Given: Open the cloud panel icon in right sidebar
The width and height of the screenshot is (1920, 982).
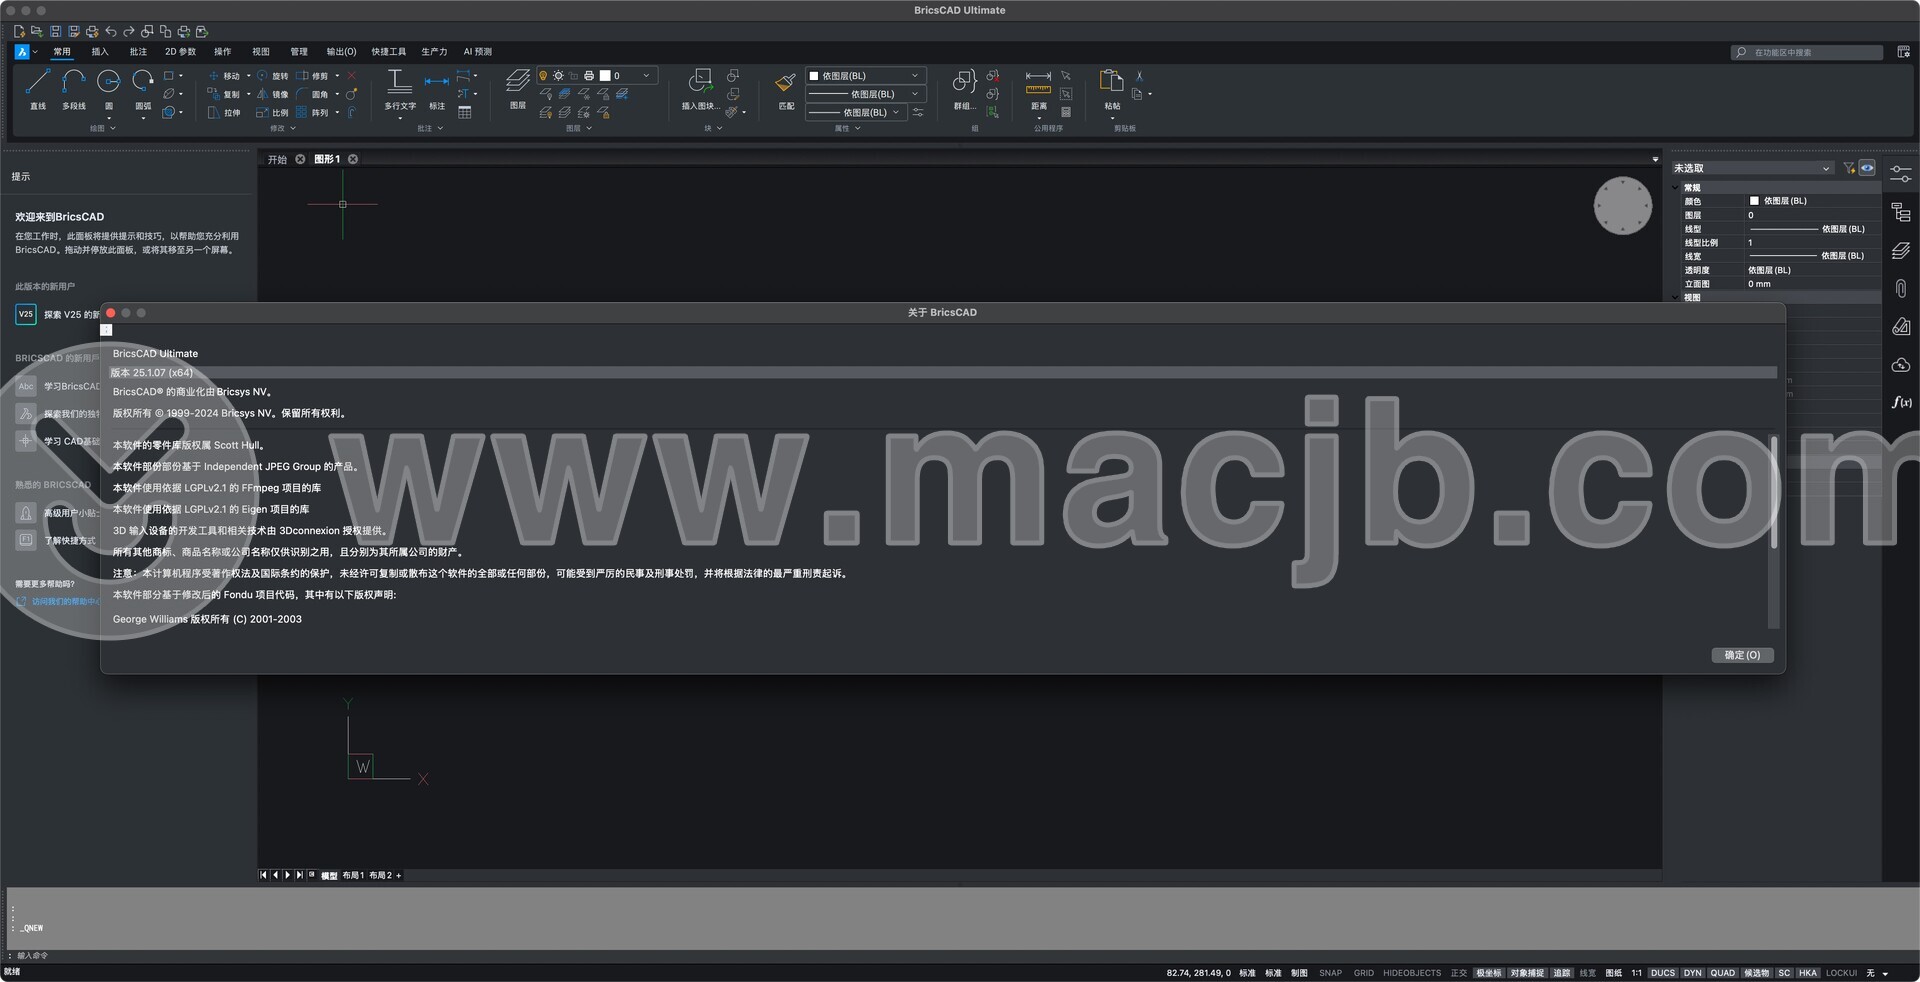Looking at the screenshot, I should click(x=1901, y=365).
